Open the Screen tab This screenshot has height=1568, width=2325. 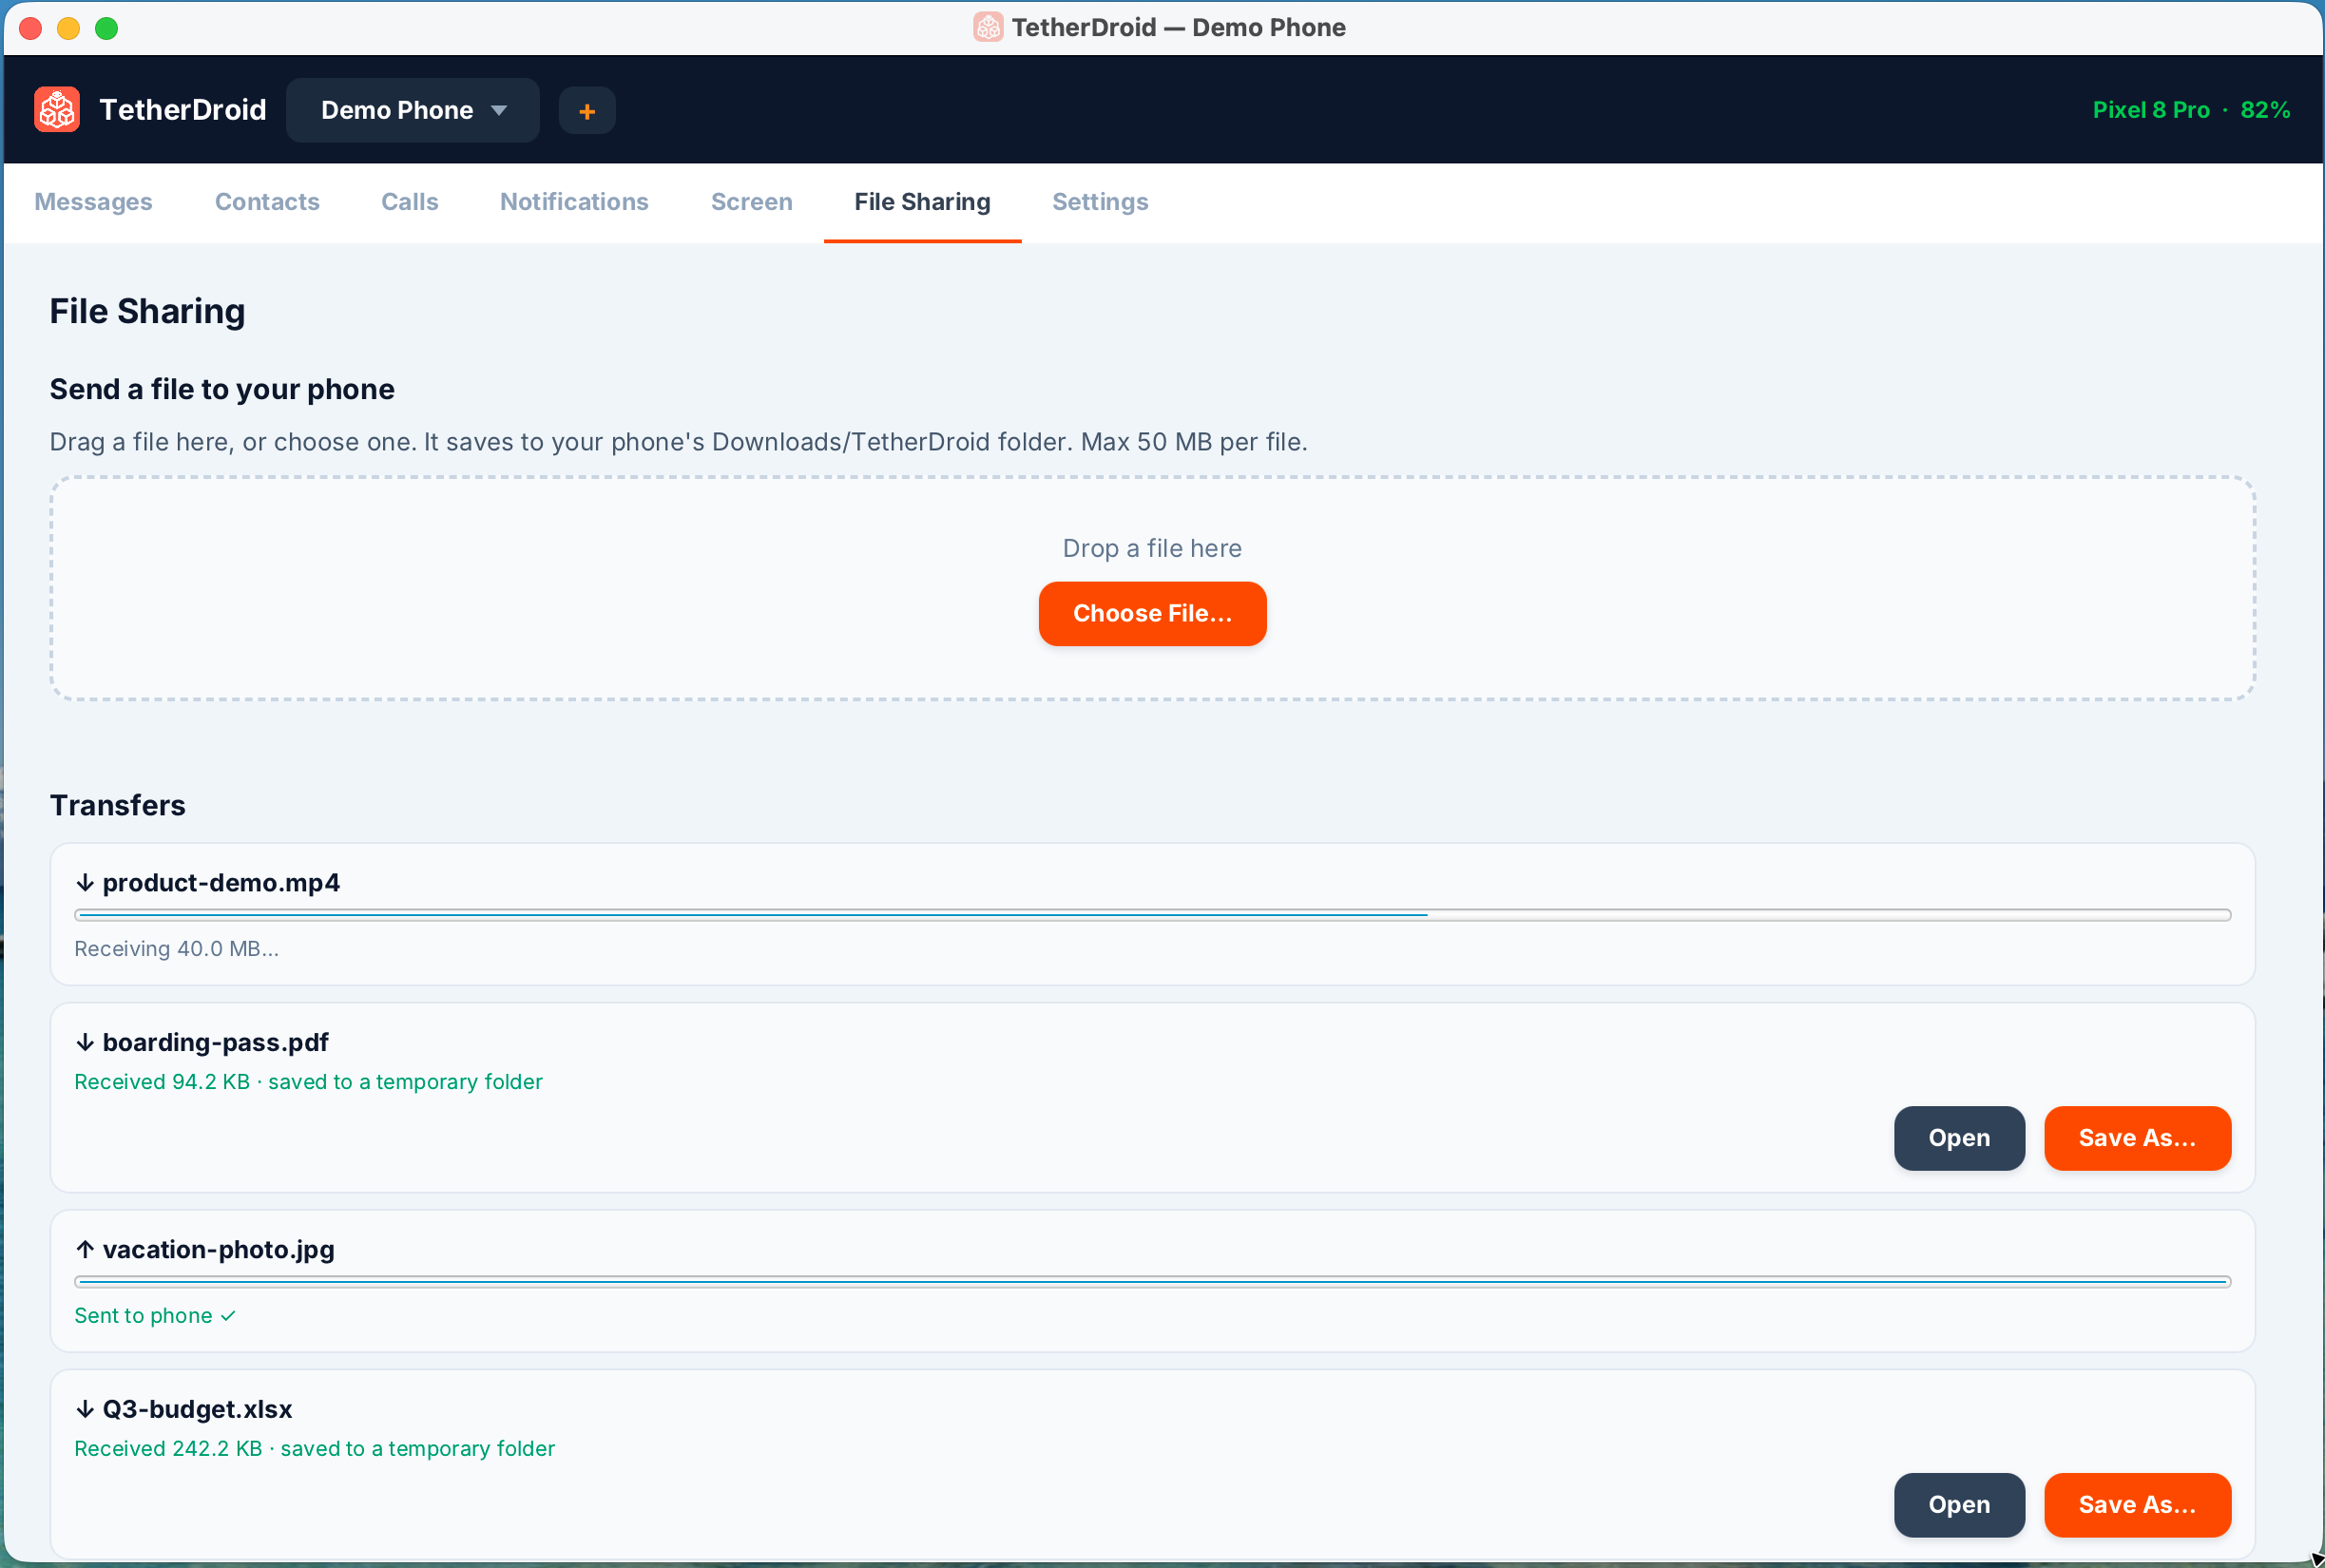pyautogui.click(x=752, y=202)
